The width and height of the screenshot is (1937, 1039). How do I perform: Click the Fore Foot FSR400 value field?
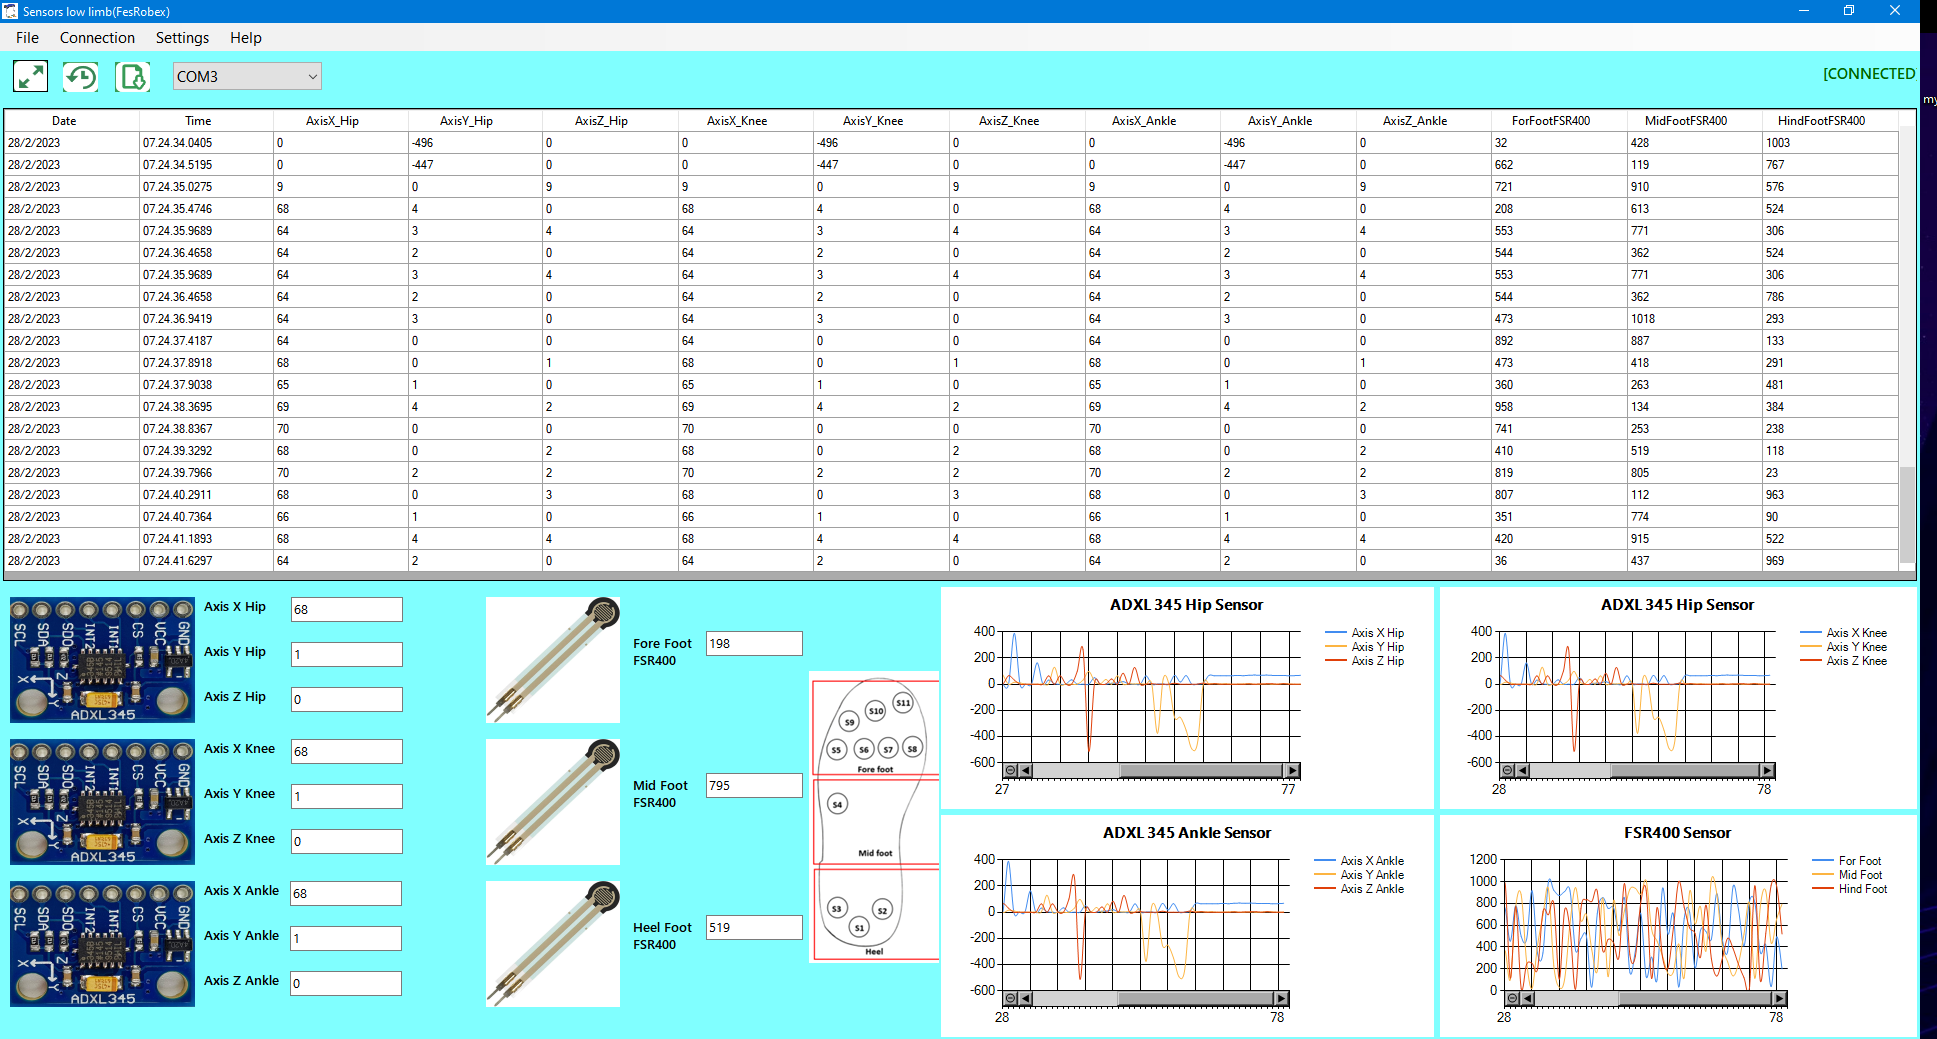(753, 644)
